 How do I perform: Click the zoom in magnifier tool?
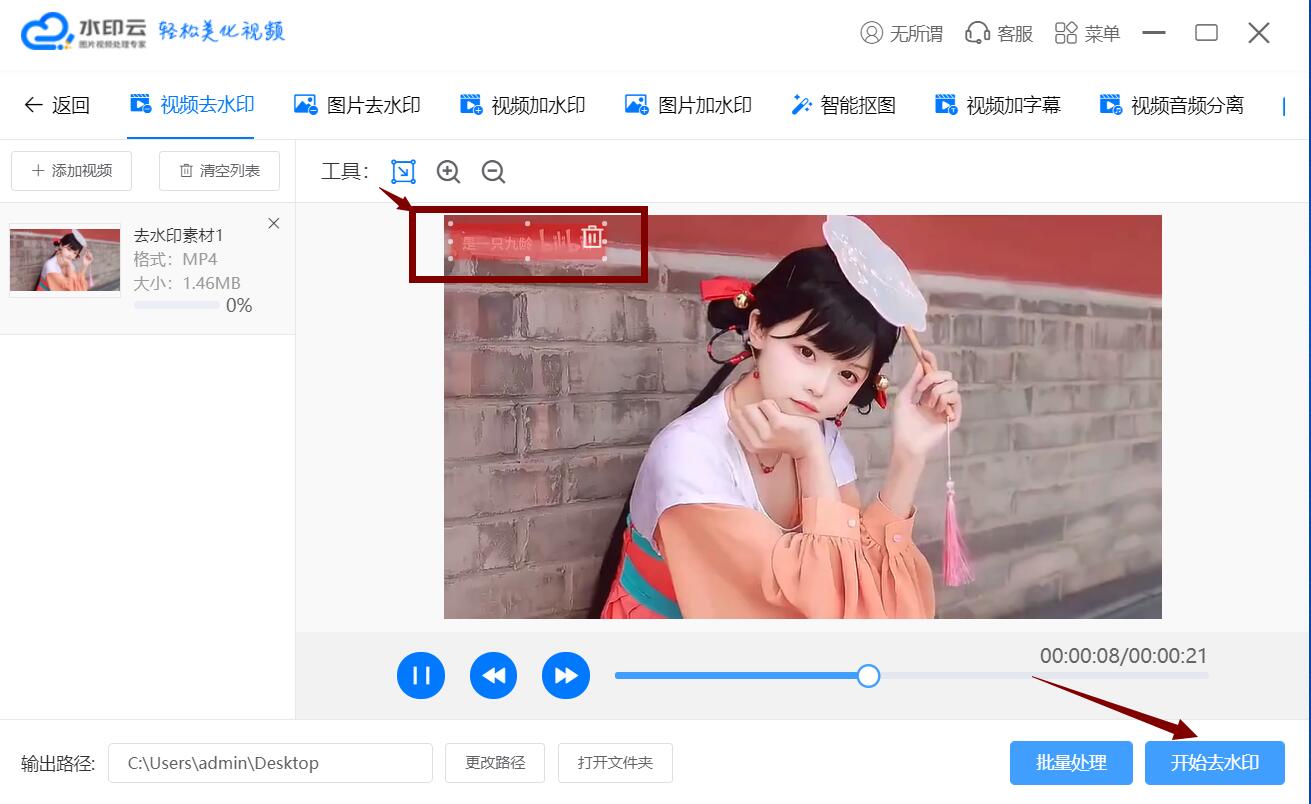pos(447,171)
